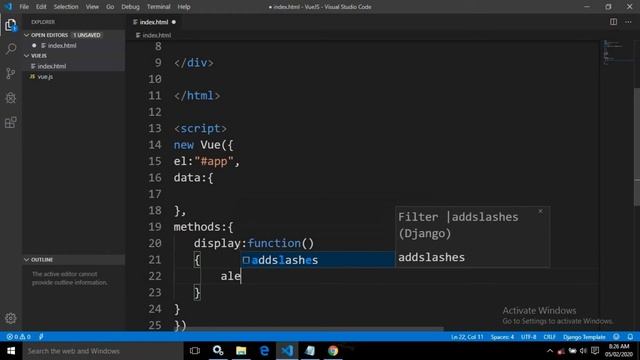Collapse the Outline section
Image resolution: width=640 pixels, height=360 pixels.
point(73,260)
